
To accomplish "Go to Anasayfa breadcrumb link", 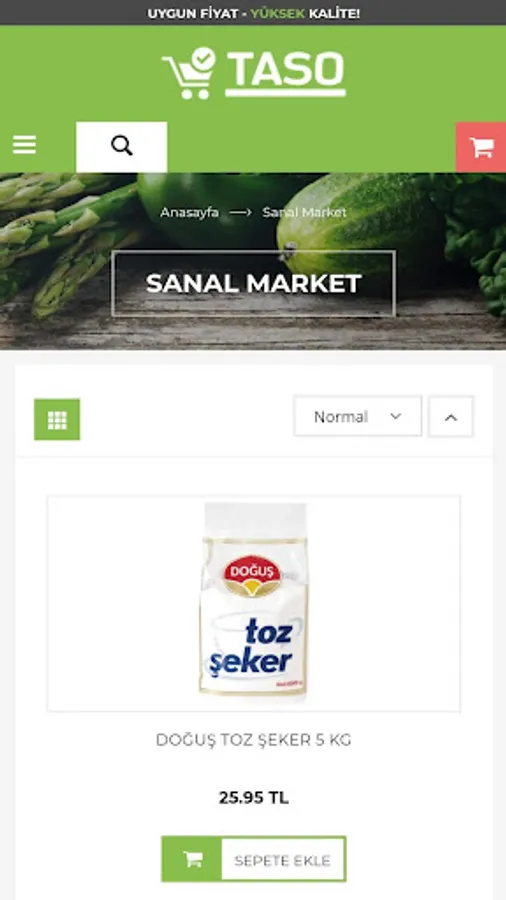I will (x=189, y=212).
